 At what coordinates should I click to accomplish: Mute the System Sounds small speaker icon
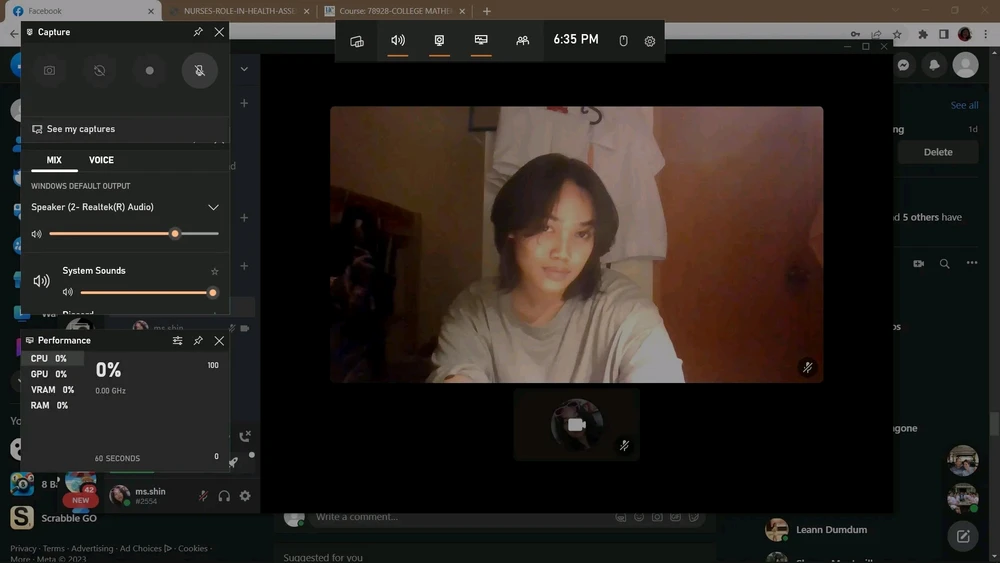point(68,293)
